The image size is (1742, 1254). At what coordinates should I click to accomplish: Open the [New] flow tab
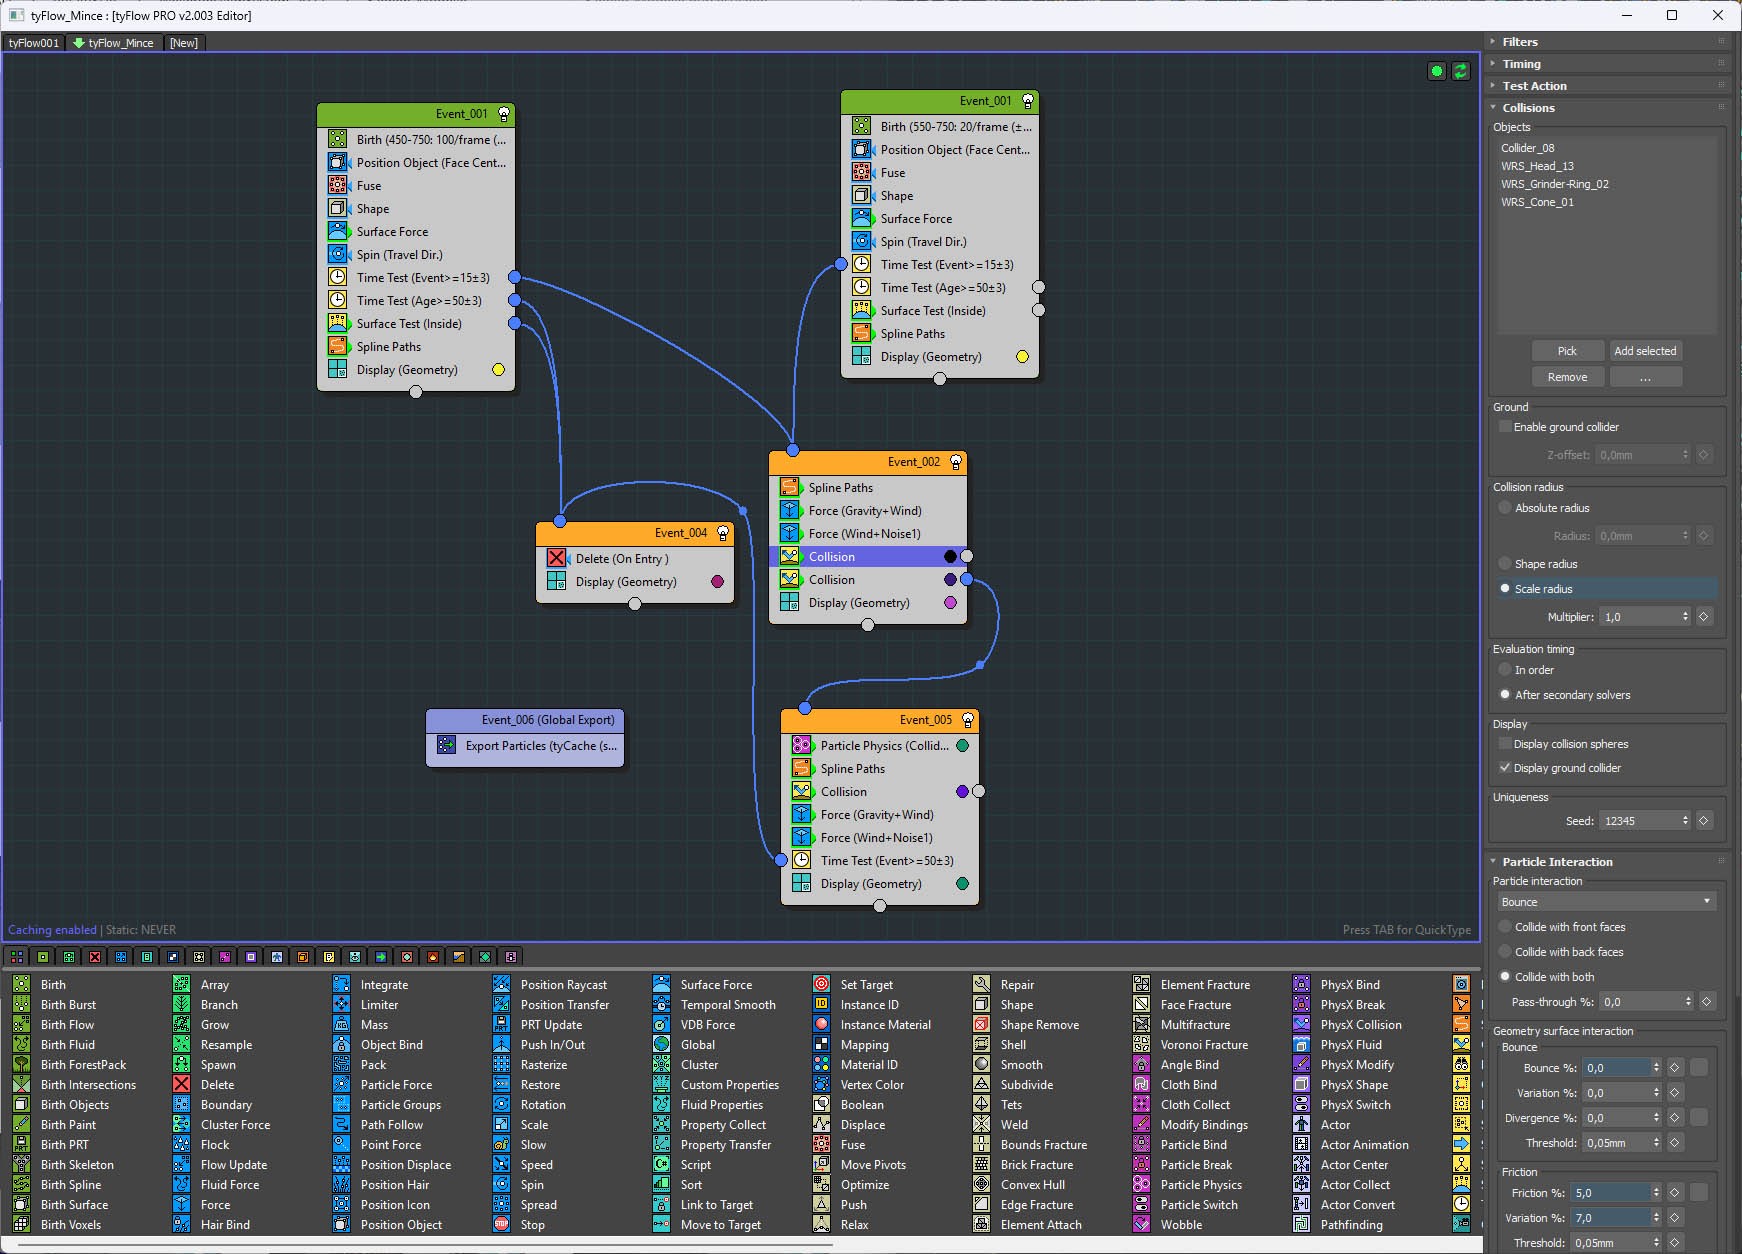click(183, 43)
